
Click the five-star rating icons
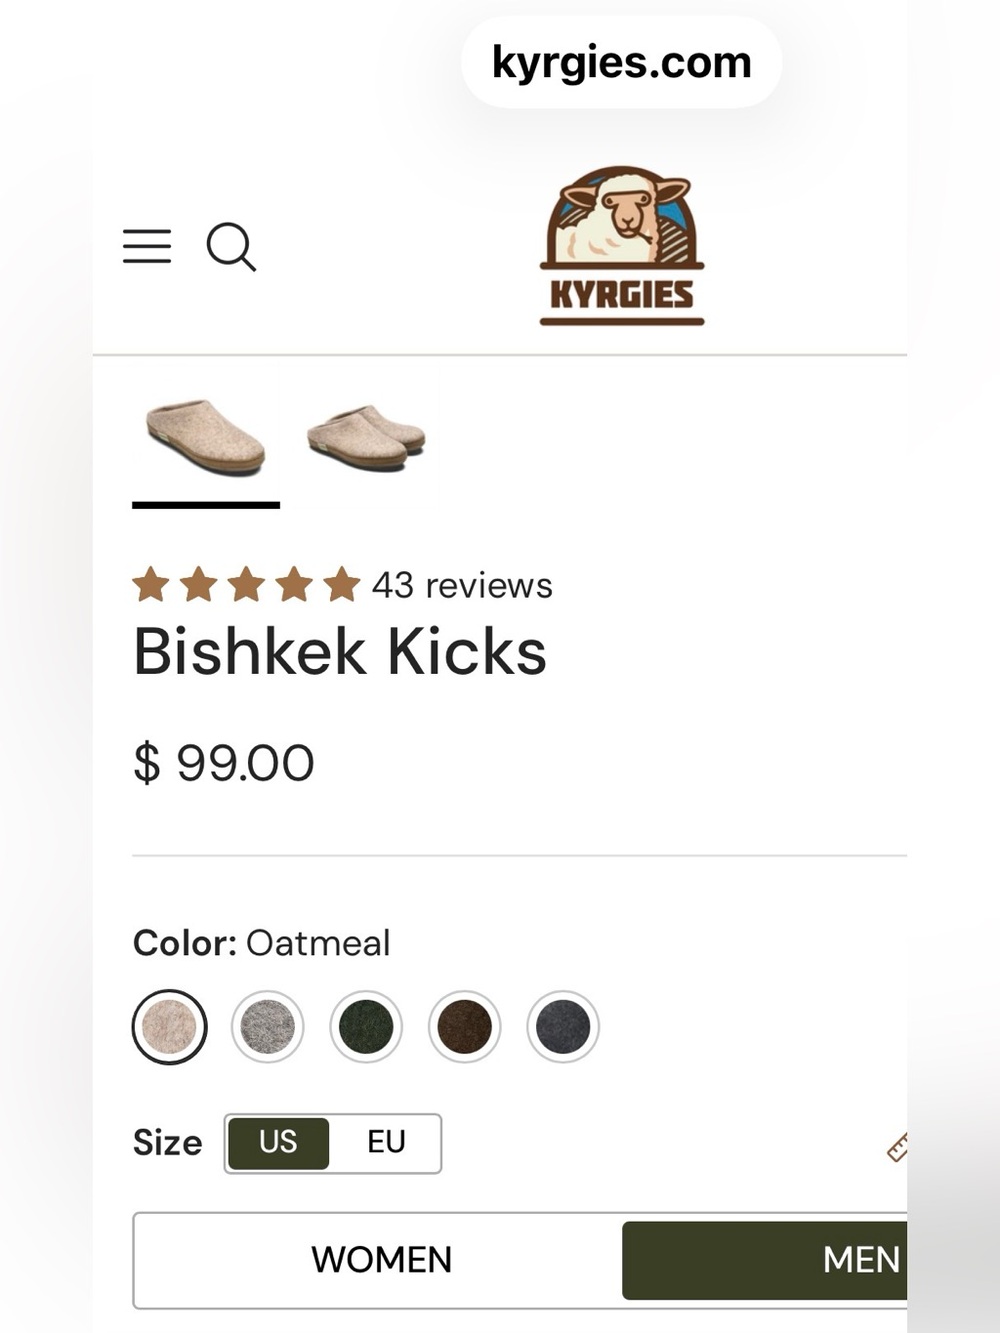246,585
